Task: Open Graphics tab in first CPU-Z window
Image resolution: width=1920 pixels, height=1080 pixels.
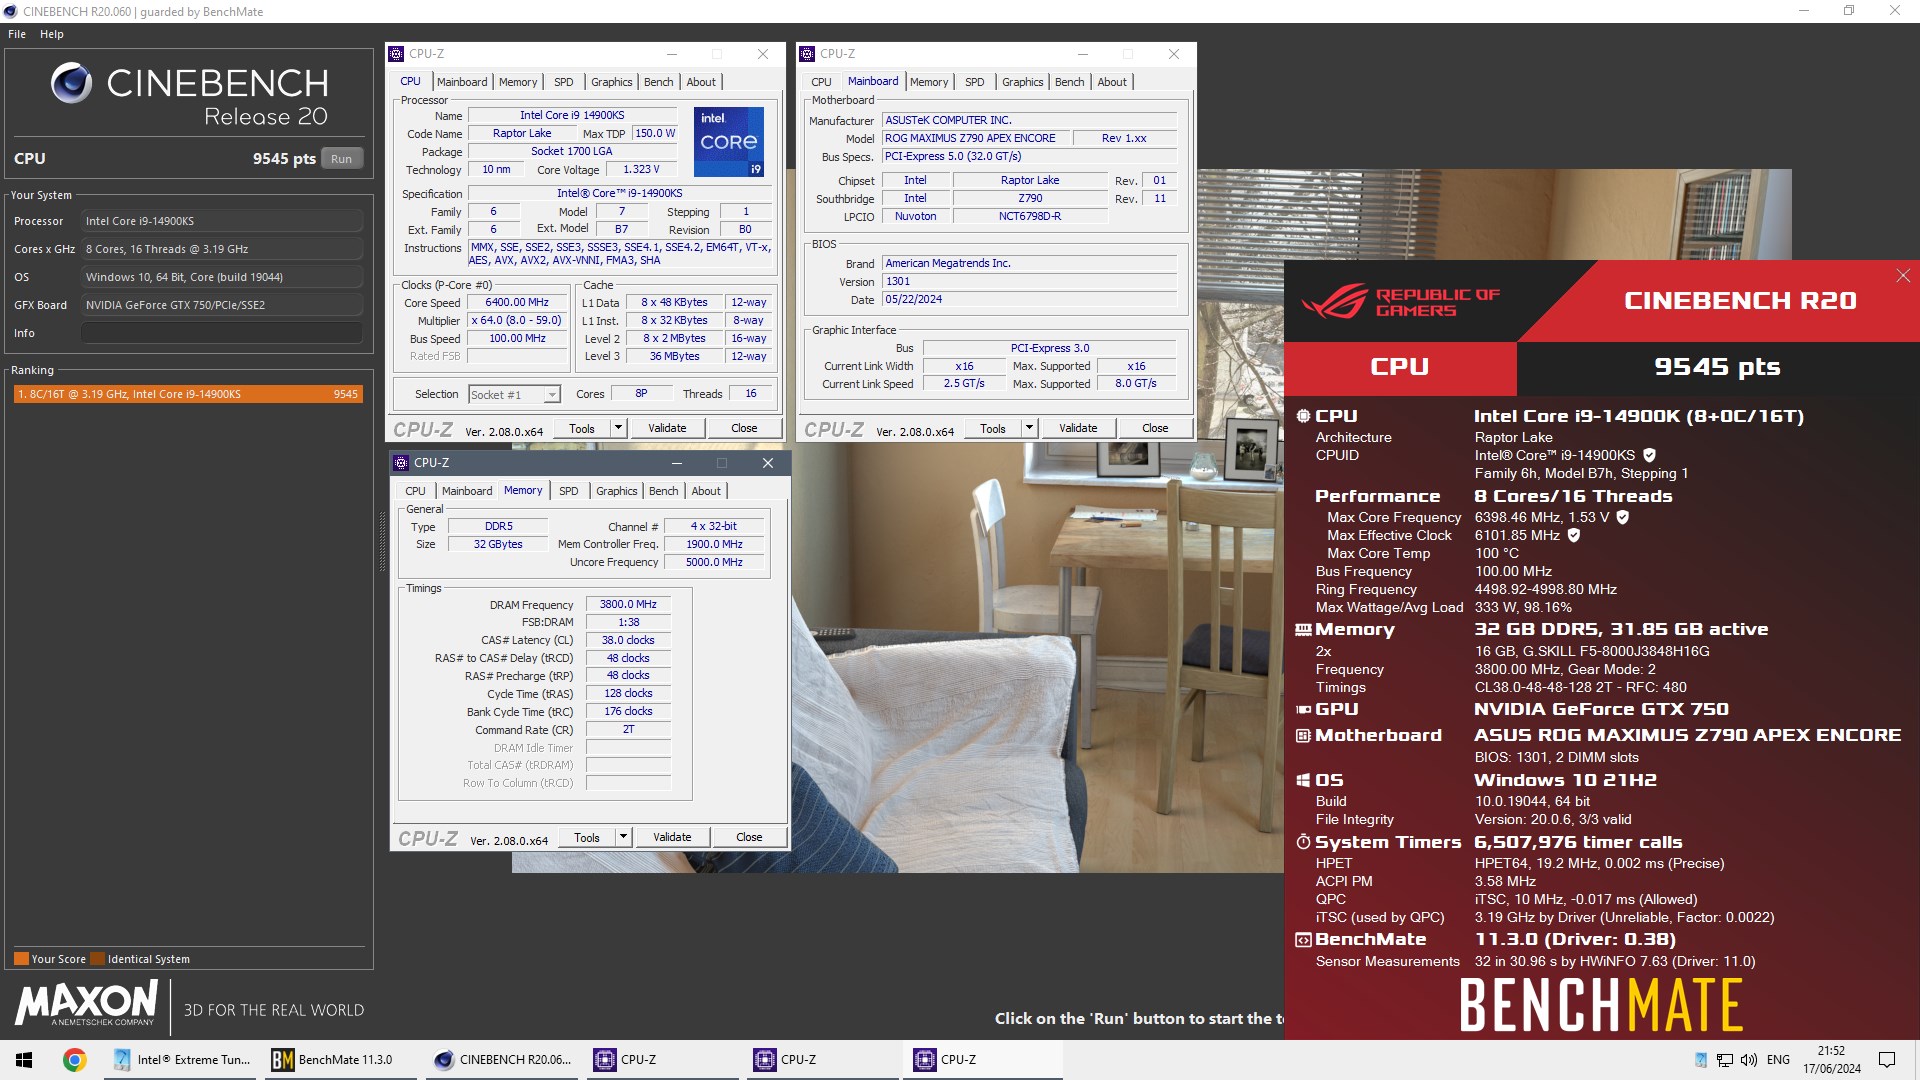Action: tap(611, 82)
